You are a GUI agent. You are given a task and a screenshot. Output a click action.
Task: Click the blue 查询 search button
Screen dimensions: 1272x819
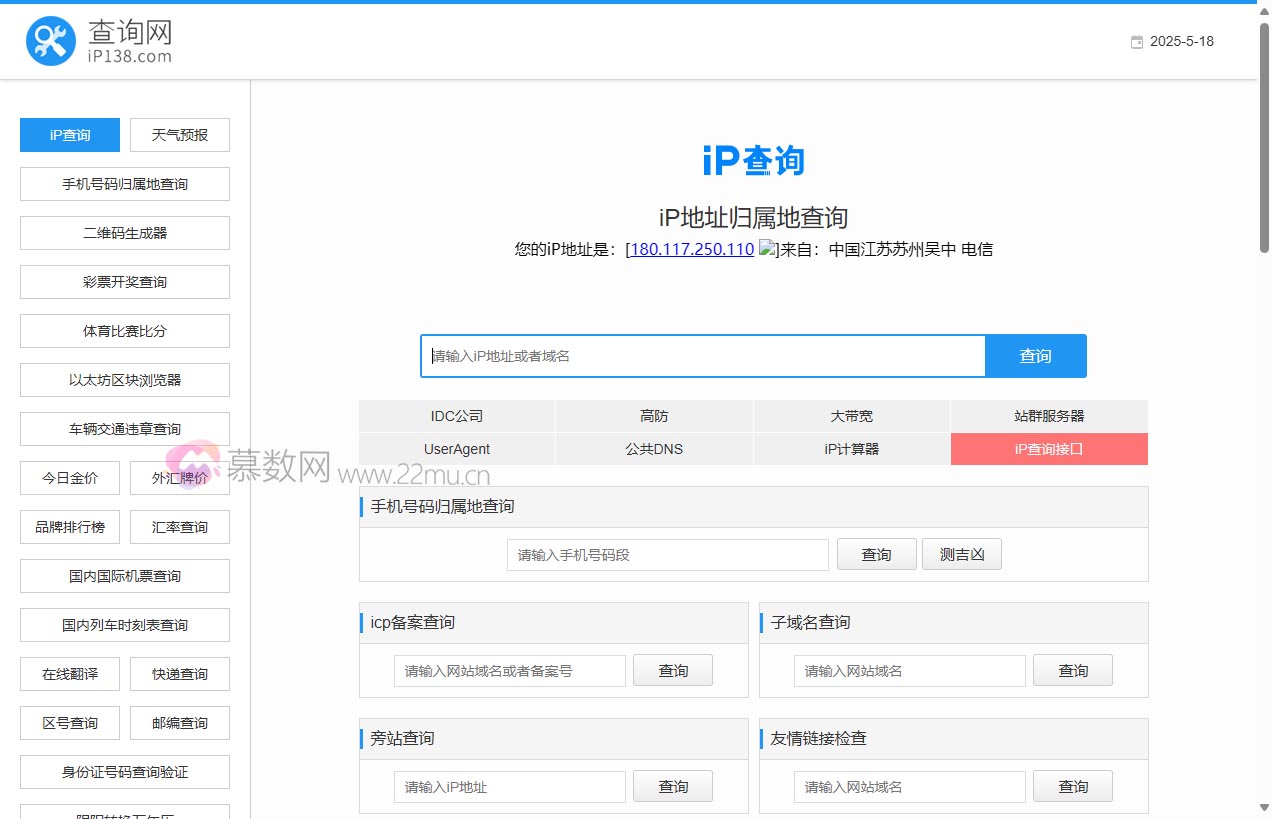tap(1035, 355)
